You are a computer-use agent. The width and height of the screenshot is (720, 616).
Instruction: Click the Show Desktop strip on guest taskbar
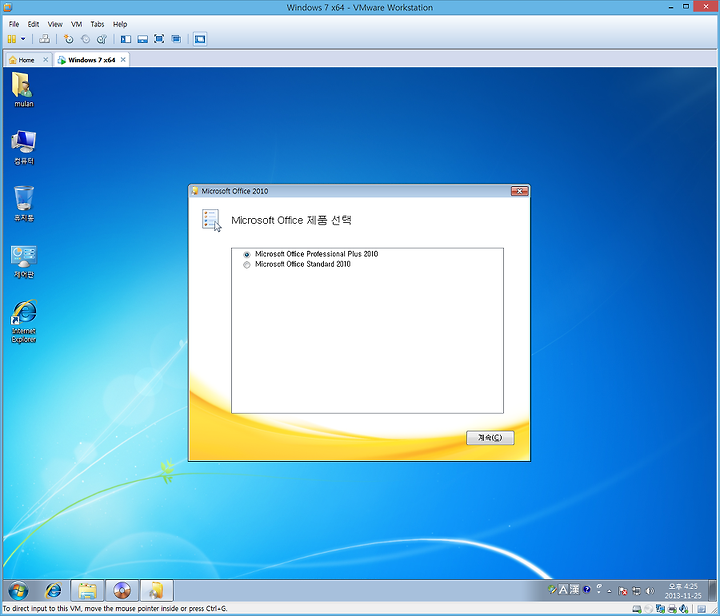point(711,591)
